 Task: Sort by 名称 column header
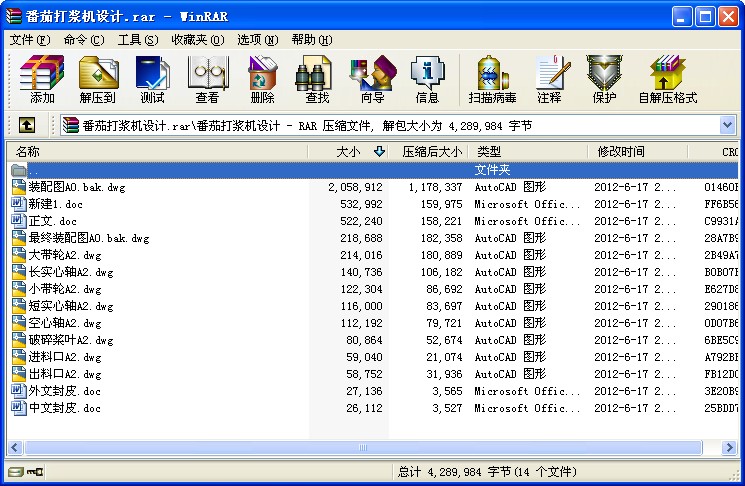point(157,152)
